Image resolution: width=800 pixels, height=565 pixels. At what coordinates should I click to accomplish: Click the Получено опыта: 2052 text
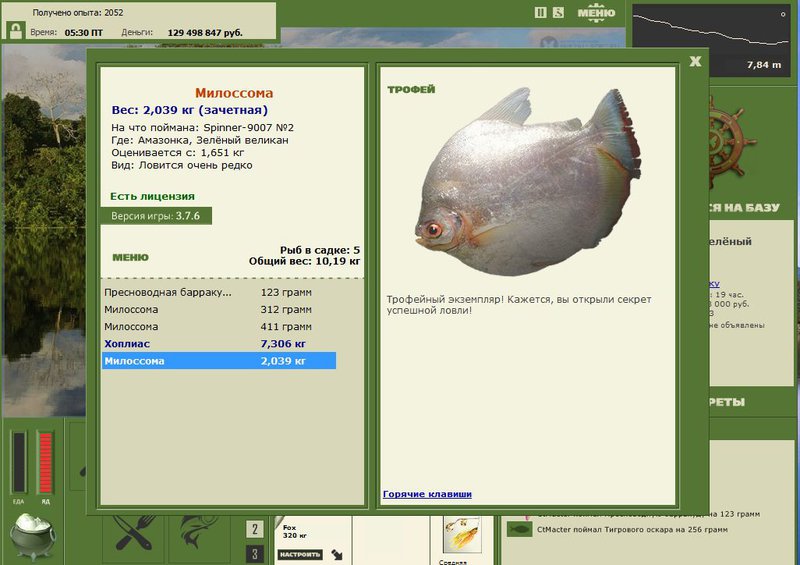click(x=78, y=13)
